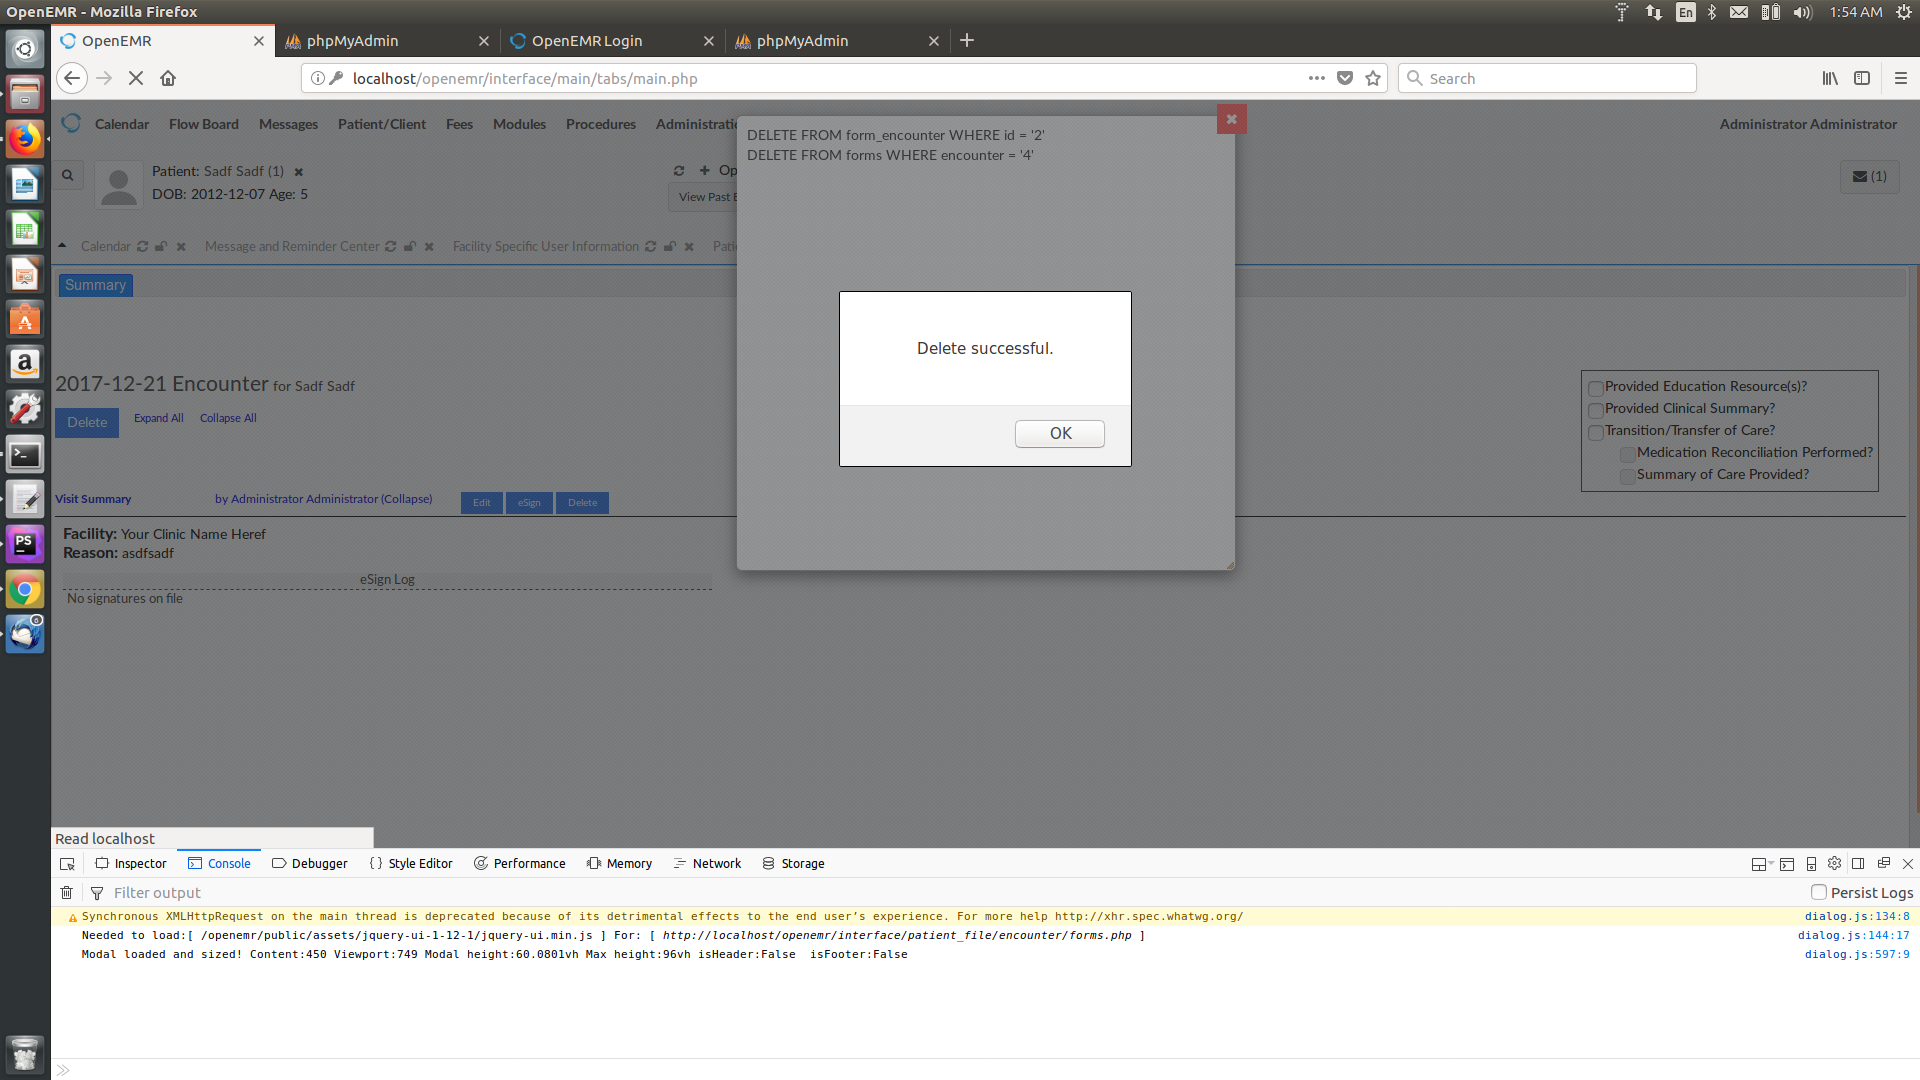Screen dimensions: 1920x1080
Task: Check Medication Reconciliation Performed
Action: 1627,454
